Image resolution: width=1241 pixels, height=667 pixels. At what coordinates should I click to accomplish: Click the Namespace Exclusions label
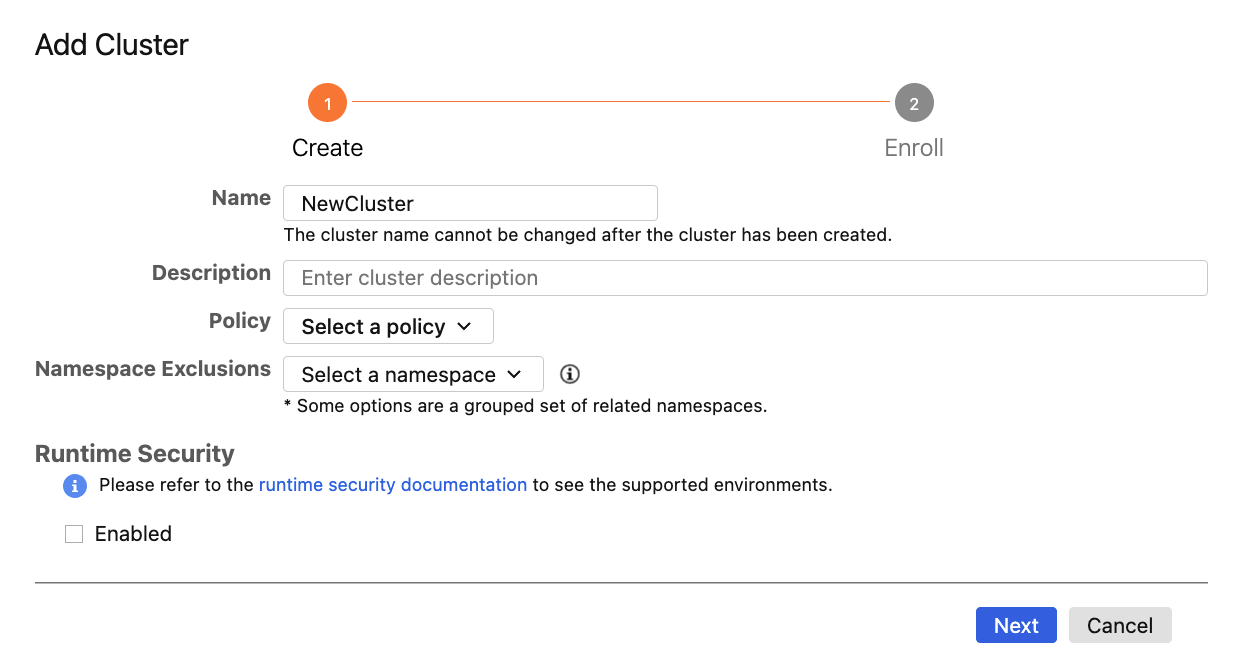pyautogui.click(x=153, y=369)
